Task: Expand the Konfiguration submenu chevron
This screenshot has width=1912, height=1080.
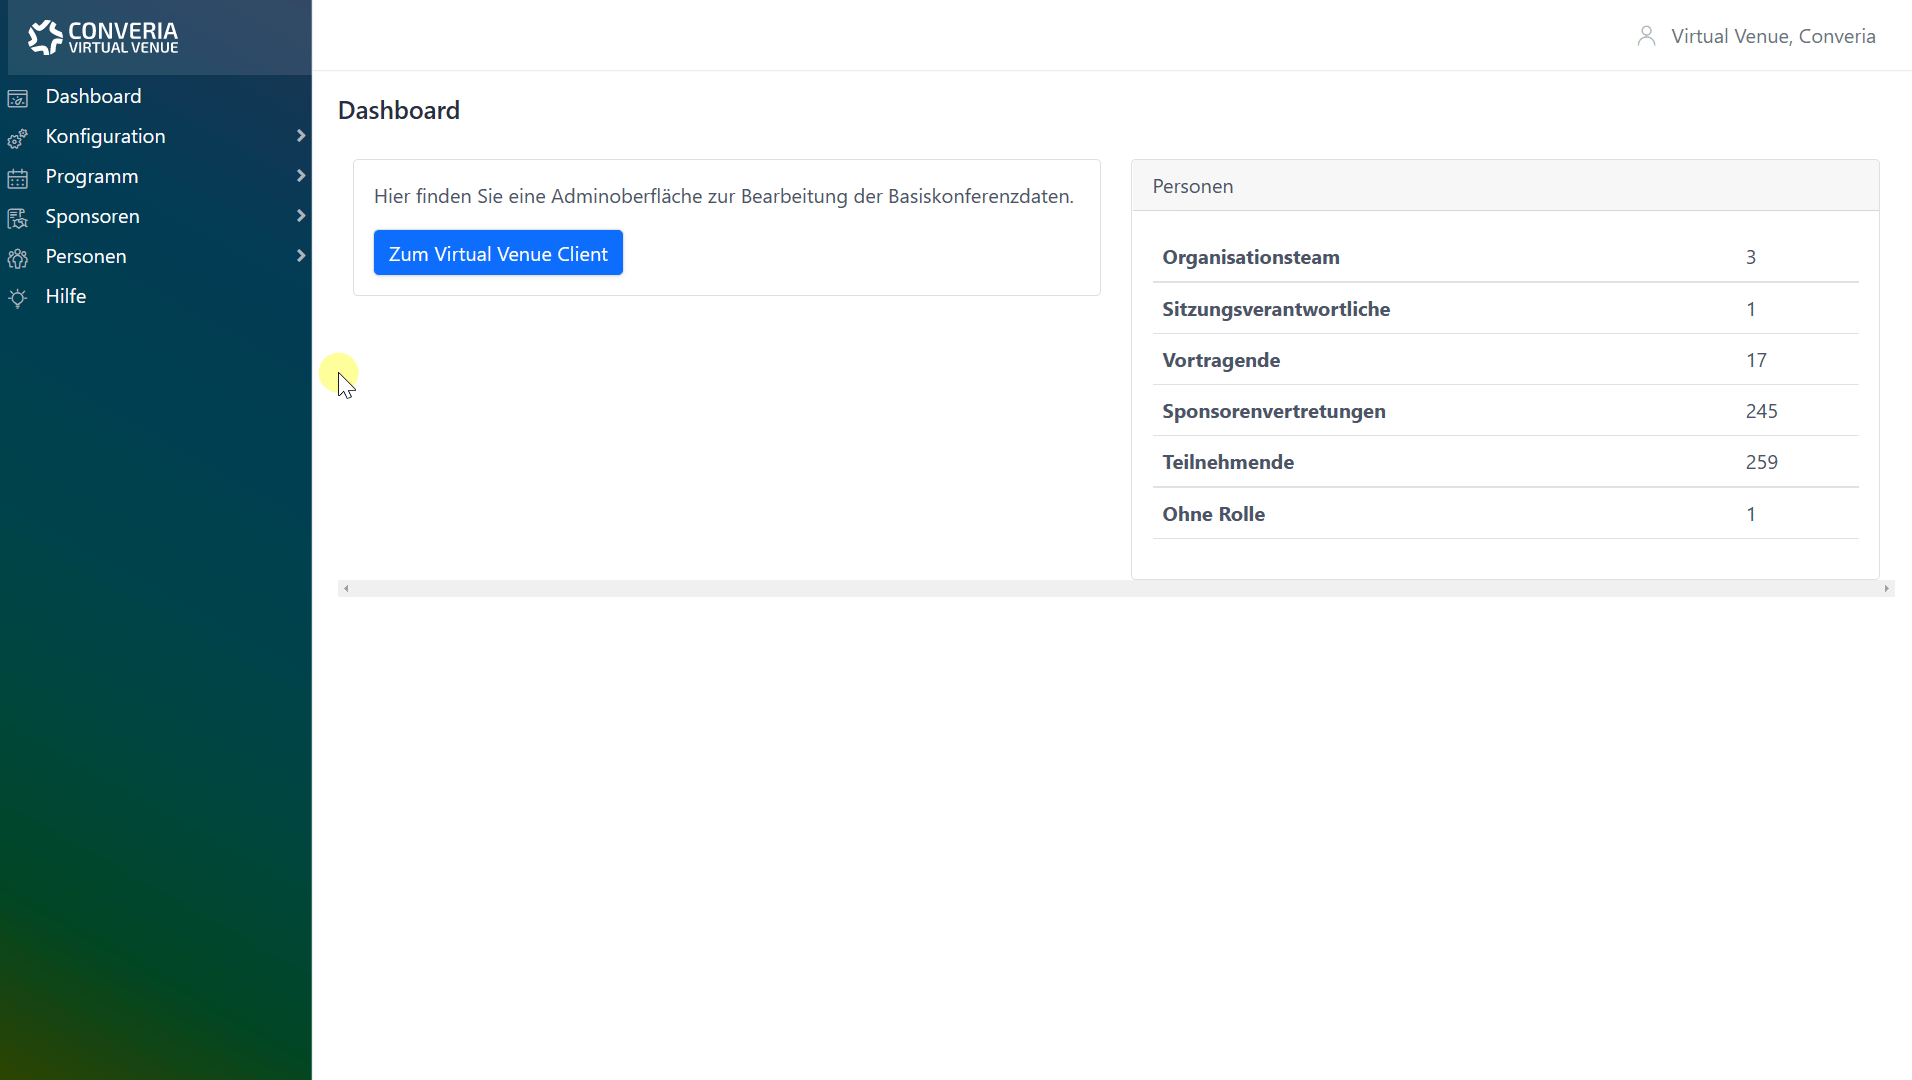Action: pyautogui.click(x=300, y=136)
